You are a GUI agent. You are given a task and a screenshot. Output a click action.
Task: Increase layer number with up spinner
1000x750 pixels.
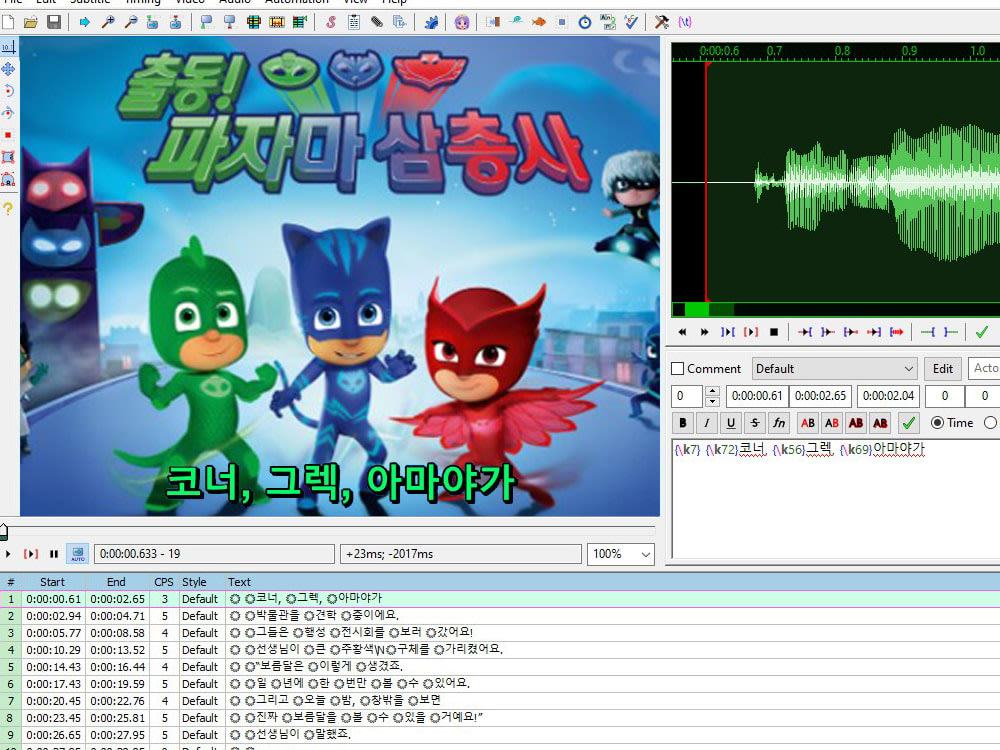coord(712,391)
